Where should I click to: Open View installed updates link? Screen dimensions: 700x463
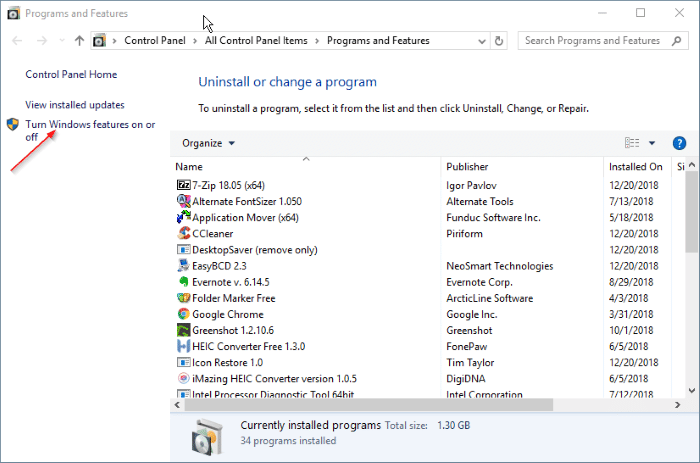[x=75, y=105]
